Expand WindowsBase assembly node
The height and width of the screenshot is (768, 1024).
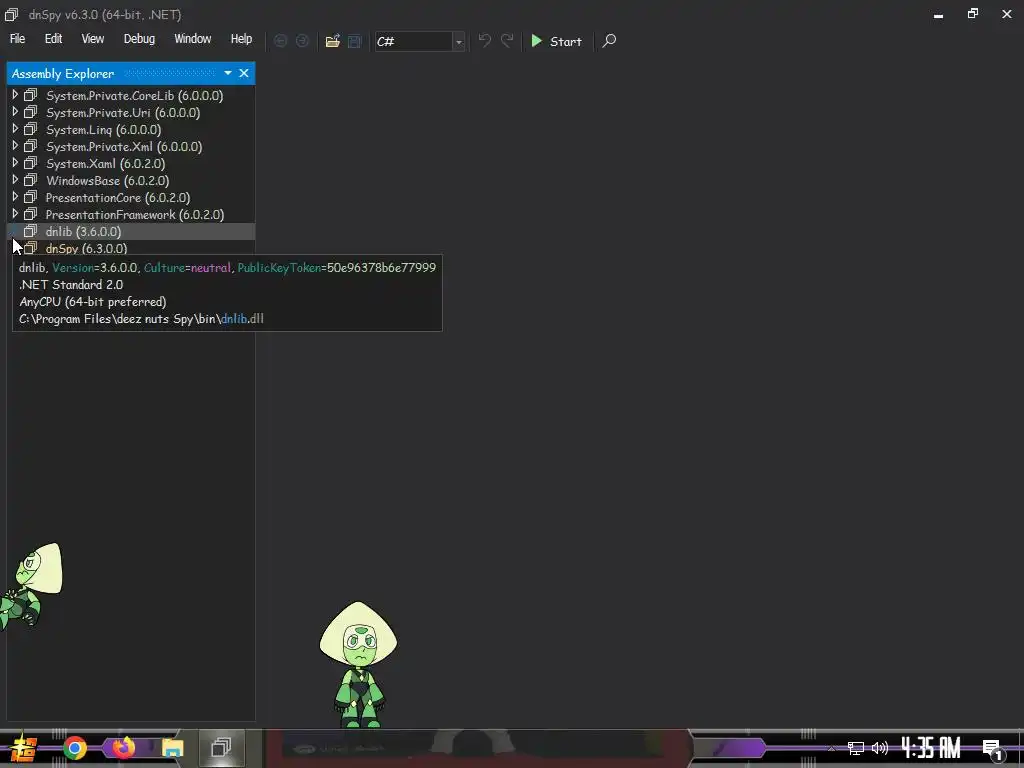pos(15,180)
